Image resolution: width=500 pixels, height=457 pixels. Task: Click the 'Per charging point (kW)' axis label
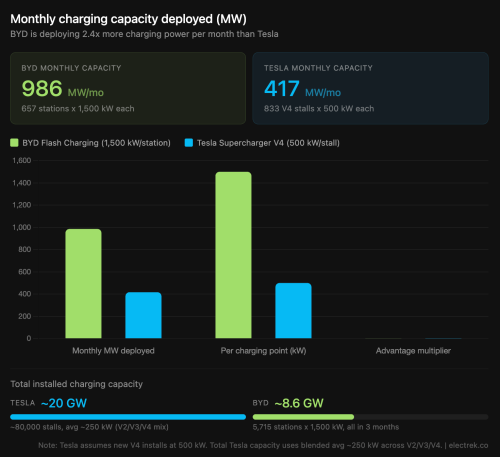pos(263,351)
